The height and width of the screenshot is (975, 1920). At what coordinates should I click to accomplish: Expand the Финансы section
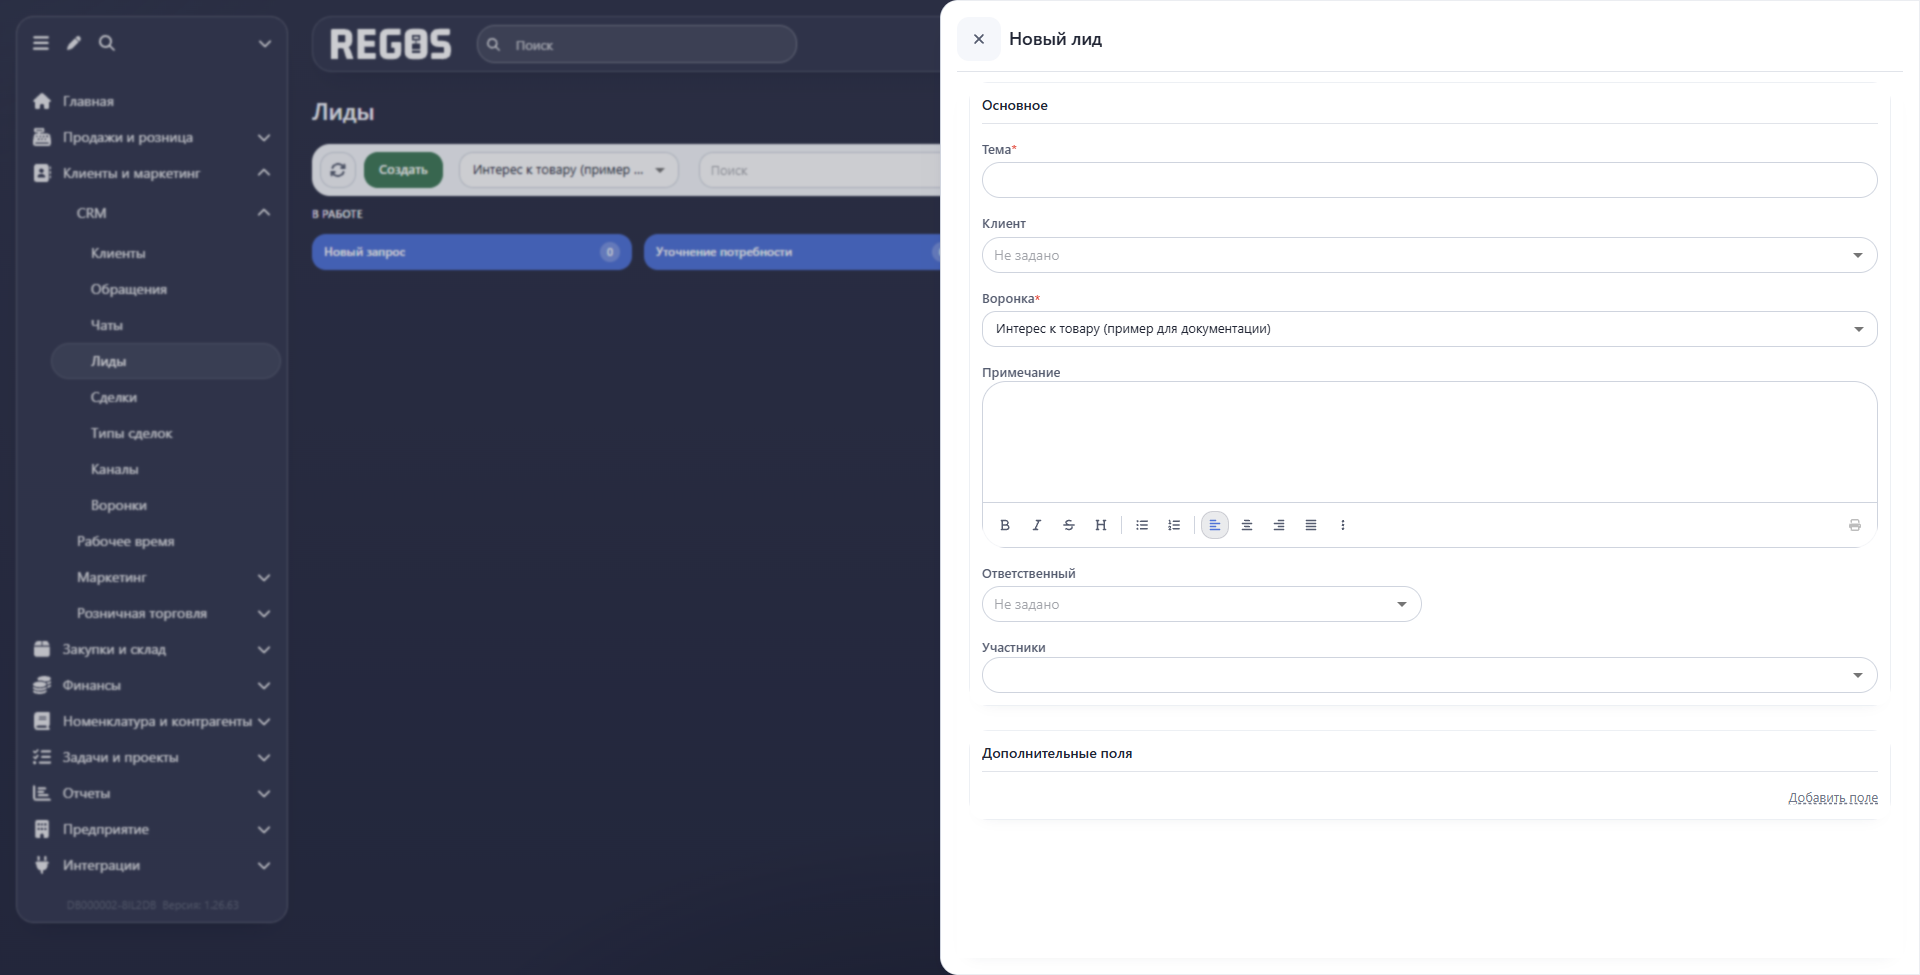pos(152,685)
